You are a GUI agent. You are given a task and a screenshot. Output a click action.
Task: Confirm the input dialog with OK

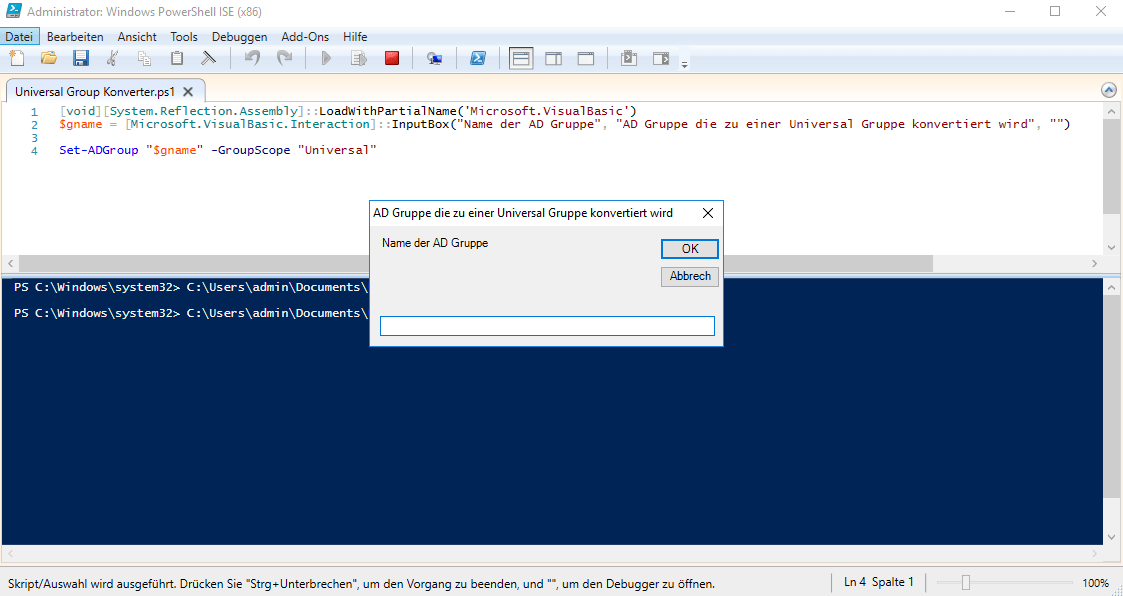point(690,249)
